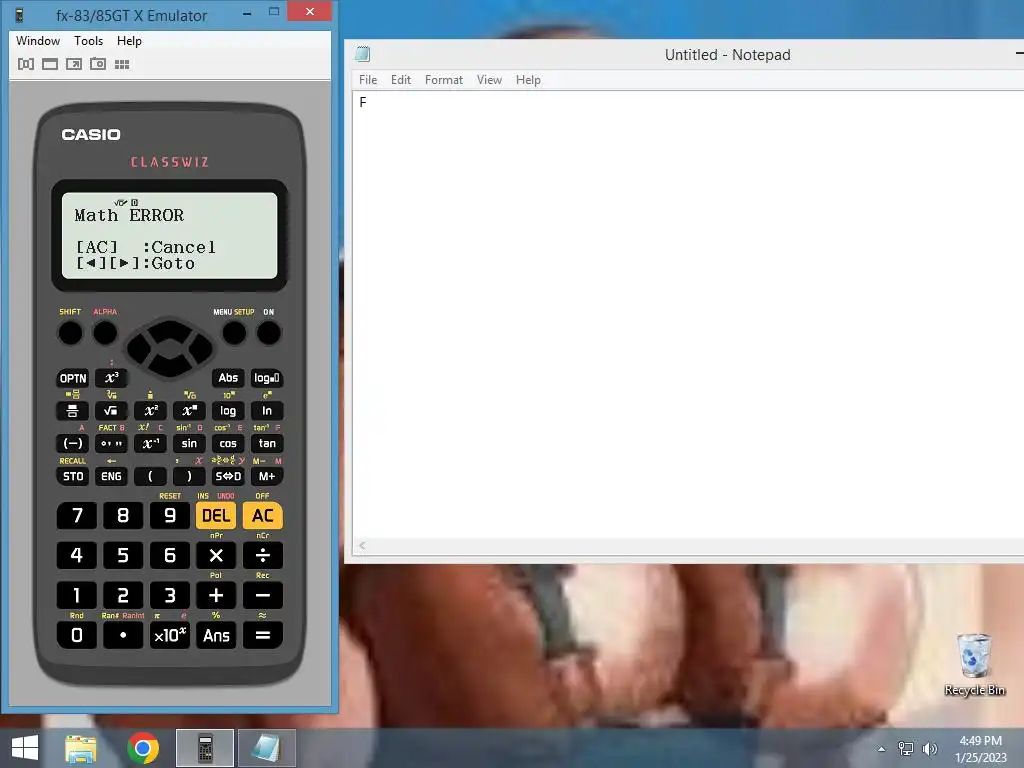Click the Windows Start button
The width and height of the screenshot is (1024, 768).
pos(25,748)
